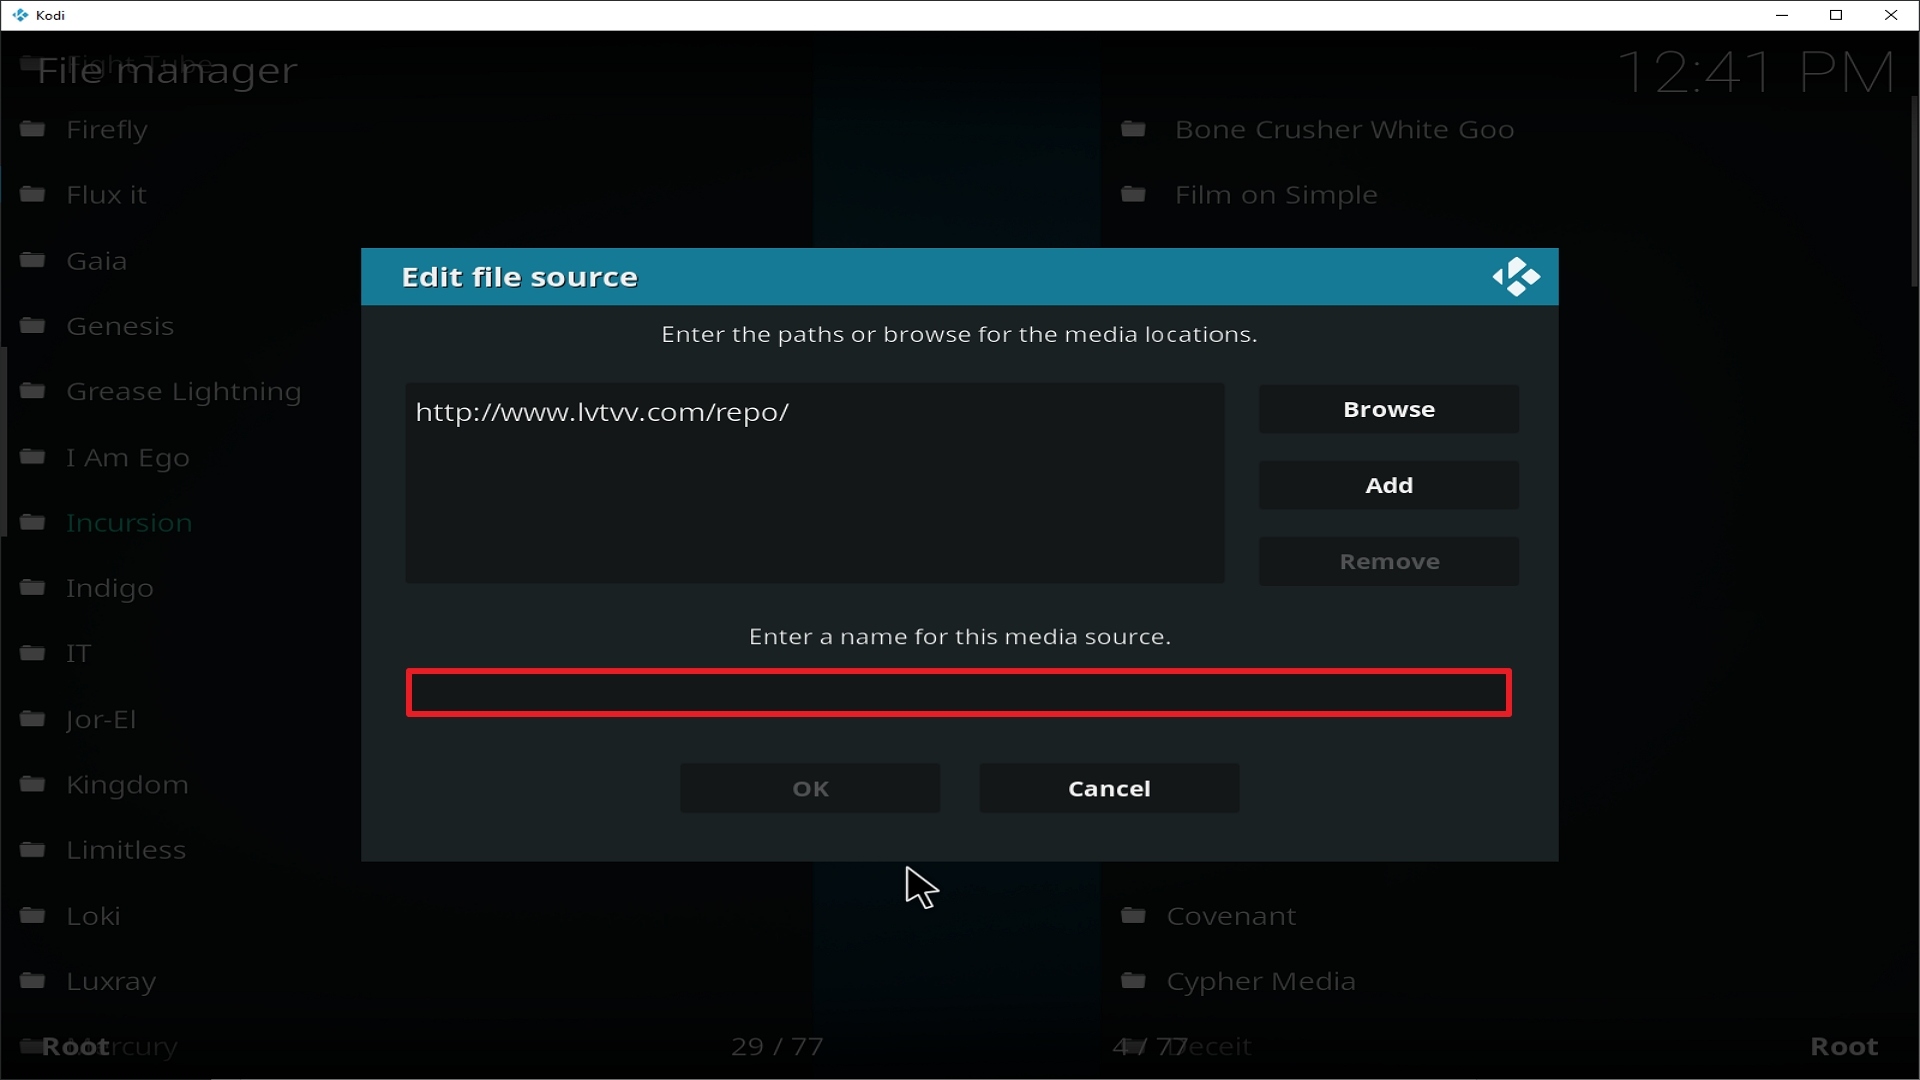Click the Gaia folder icon
The height and width of the screenshot is (1080, 1920).
33,260
